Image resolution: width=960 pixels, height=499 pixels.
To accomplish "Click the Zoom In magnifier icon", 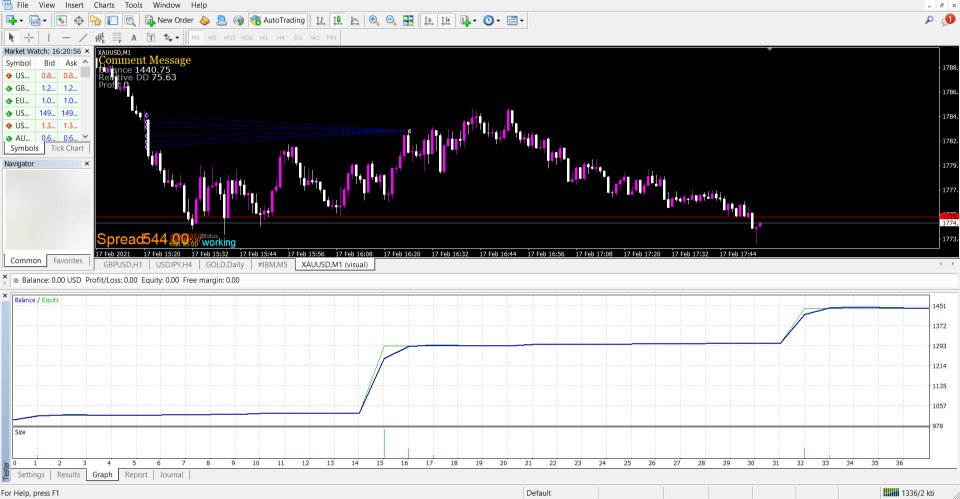I will coord(374,20).
